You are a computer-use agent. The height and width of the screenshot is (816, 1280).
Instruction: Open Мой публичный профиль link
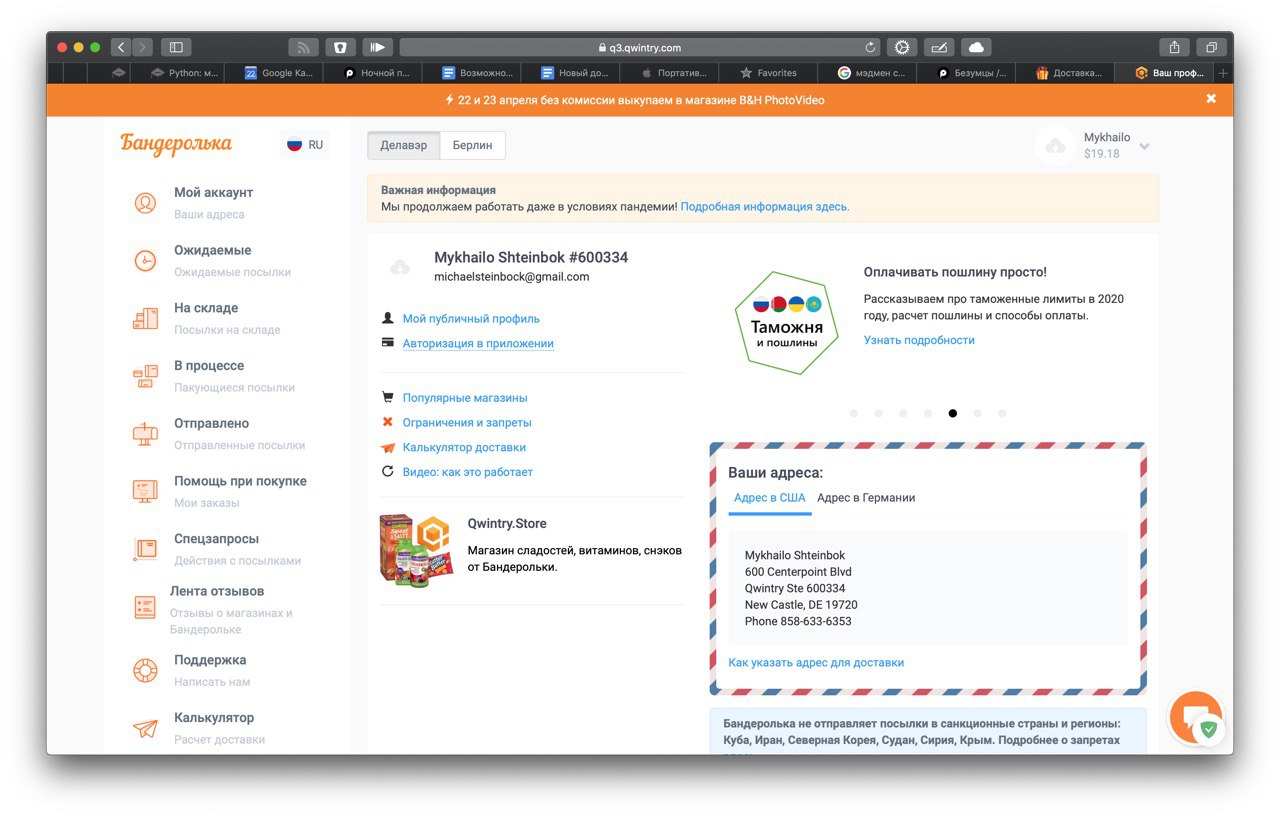(x=471, y=319)
